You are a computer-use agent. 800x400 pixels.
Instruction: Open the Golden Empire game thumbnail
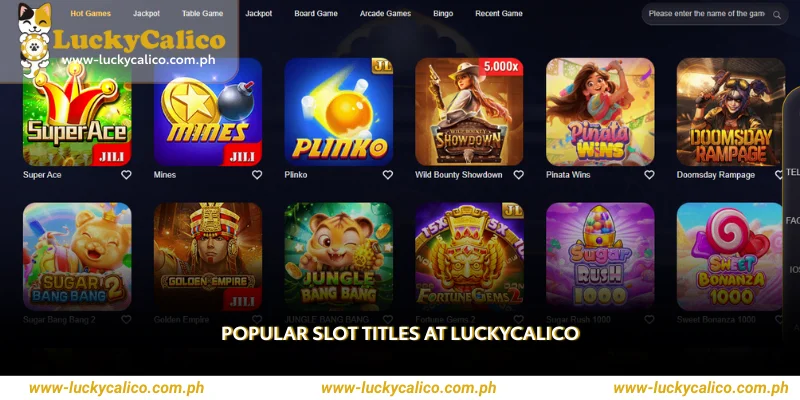pyautogui.click(x=208, y=257)
